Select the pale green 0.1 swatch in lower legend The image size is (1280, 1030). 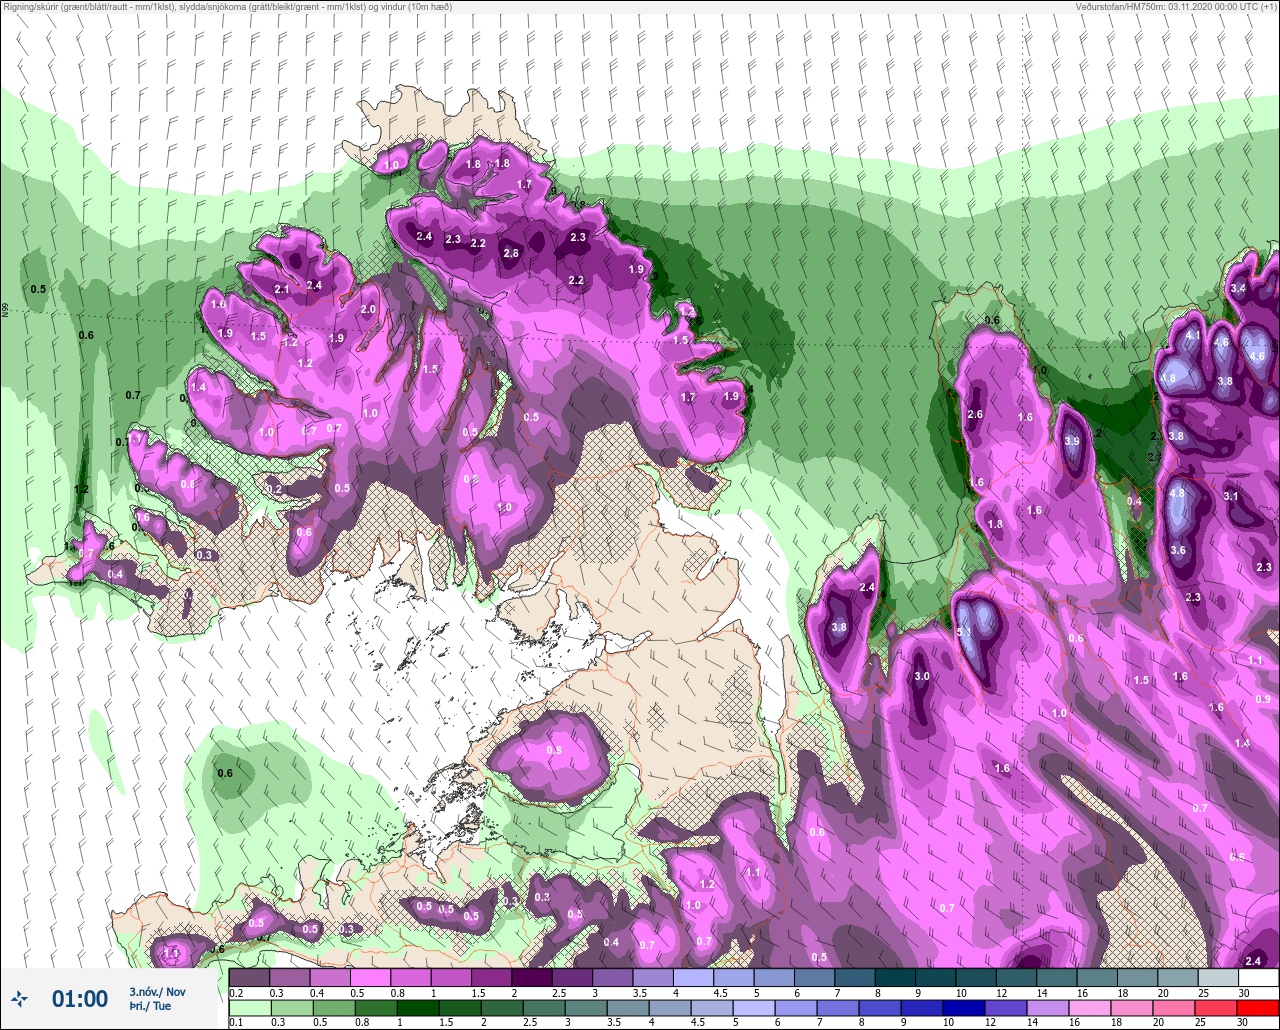click(x=249, y=1008)
